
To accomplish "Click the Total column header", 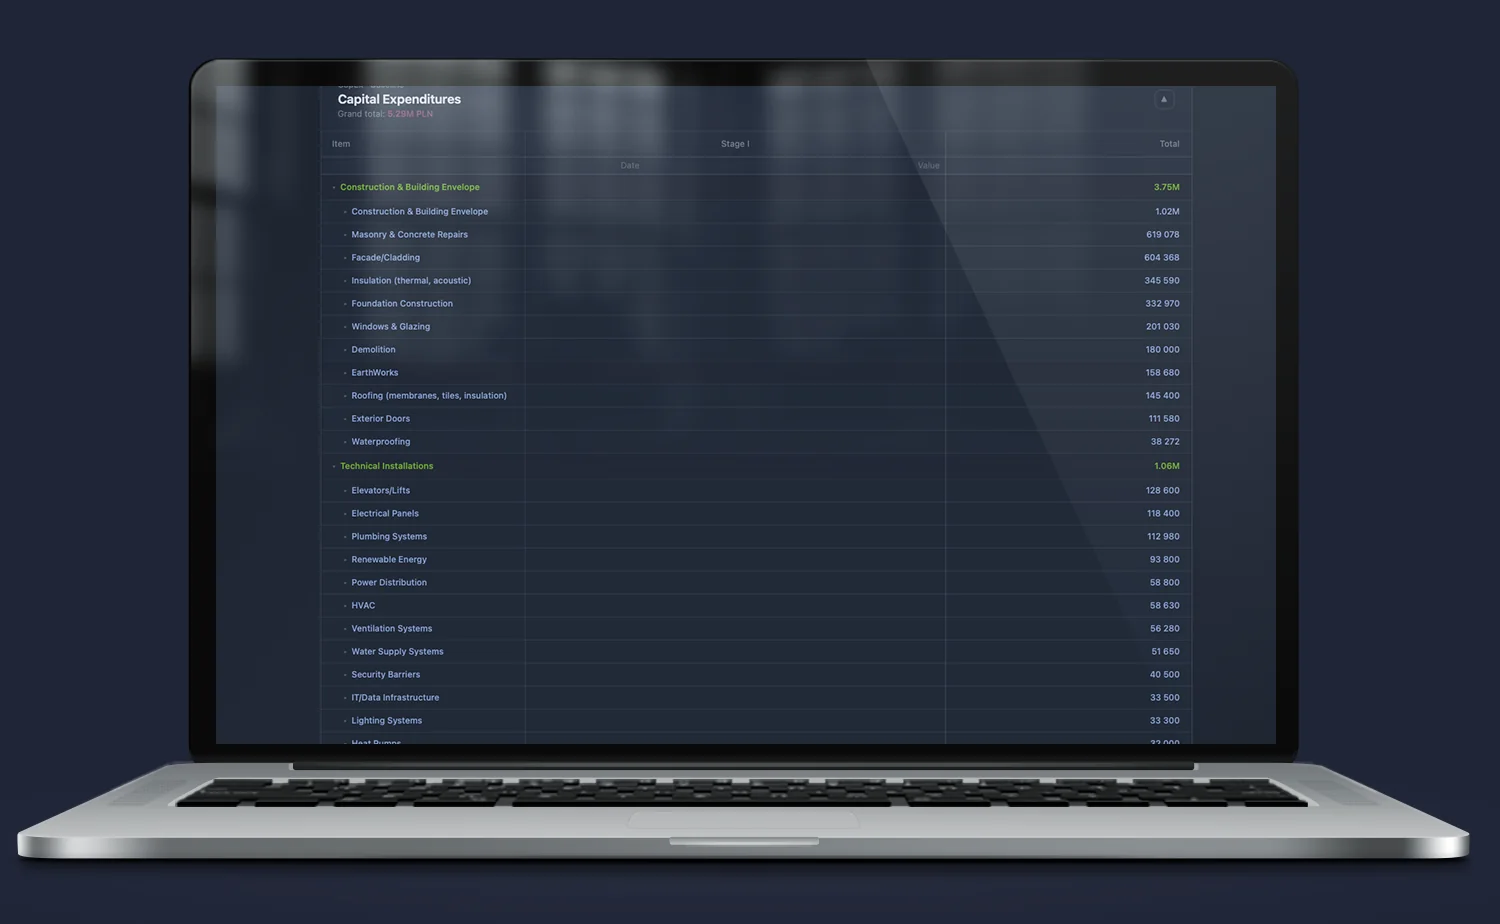I will (1169, 144).
